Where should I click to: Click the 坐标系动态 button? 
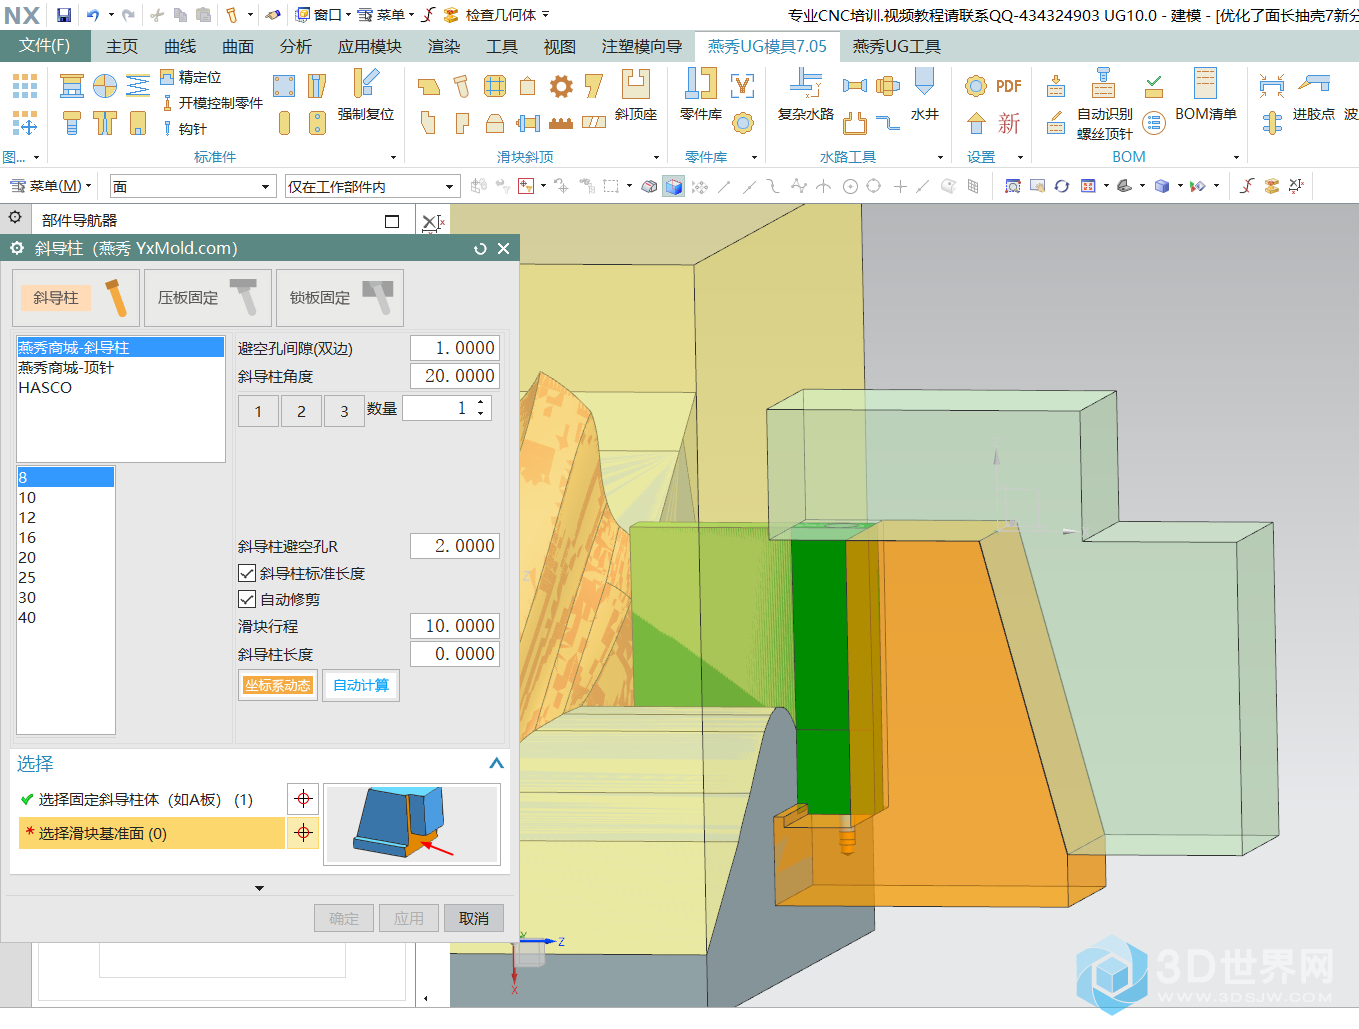278,685
